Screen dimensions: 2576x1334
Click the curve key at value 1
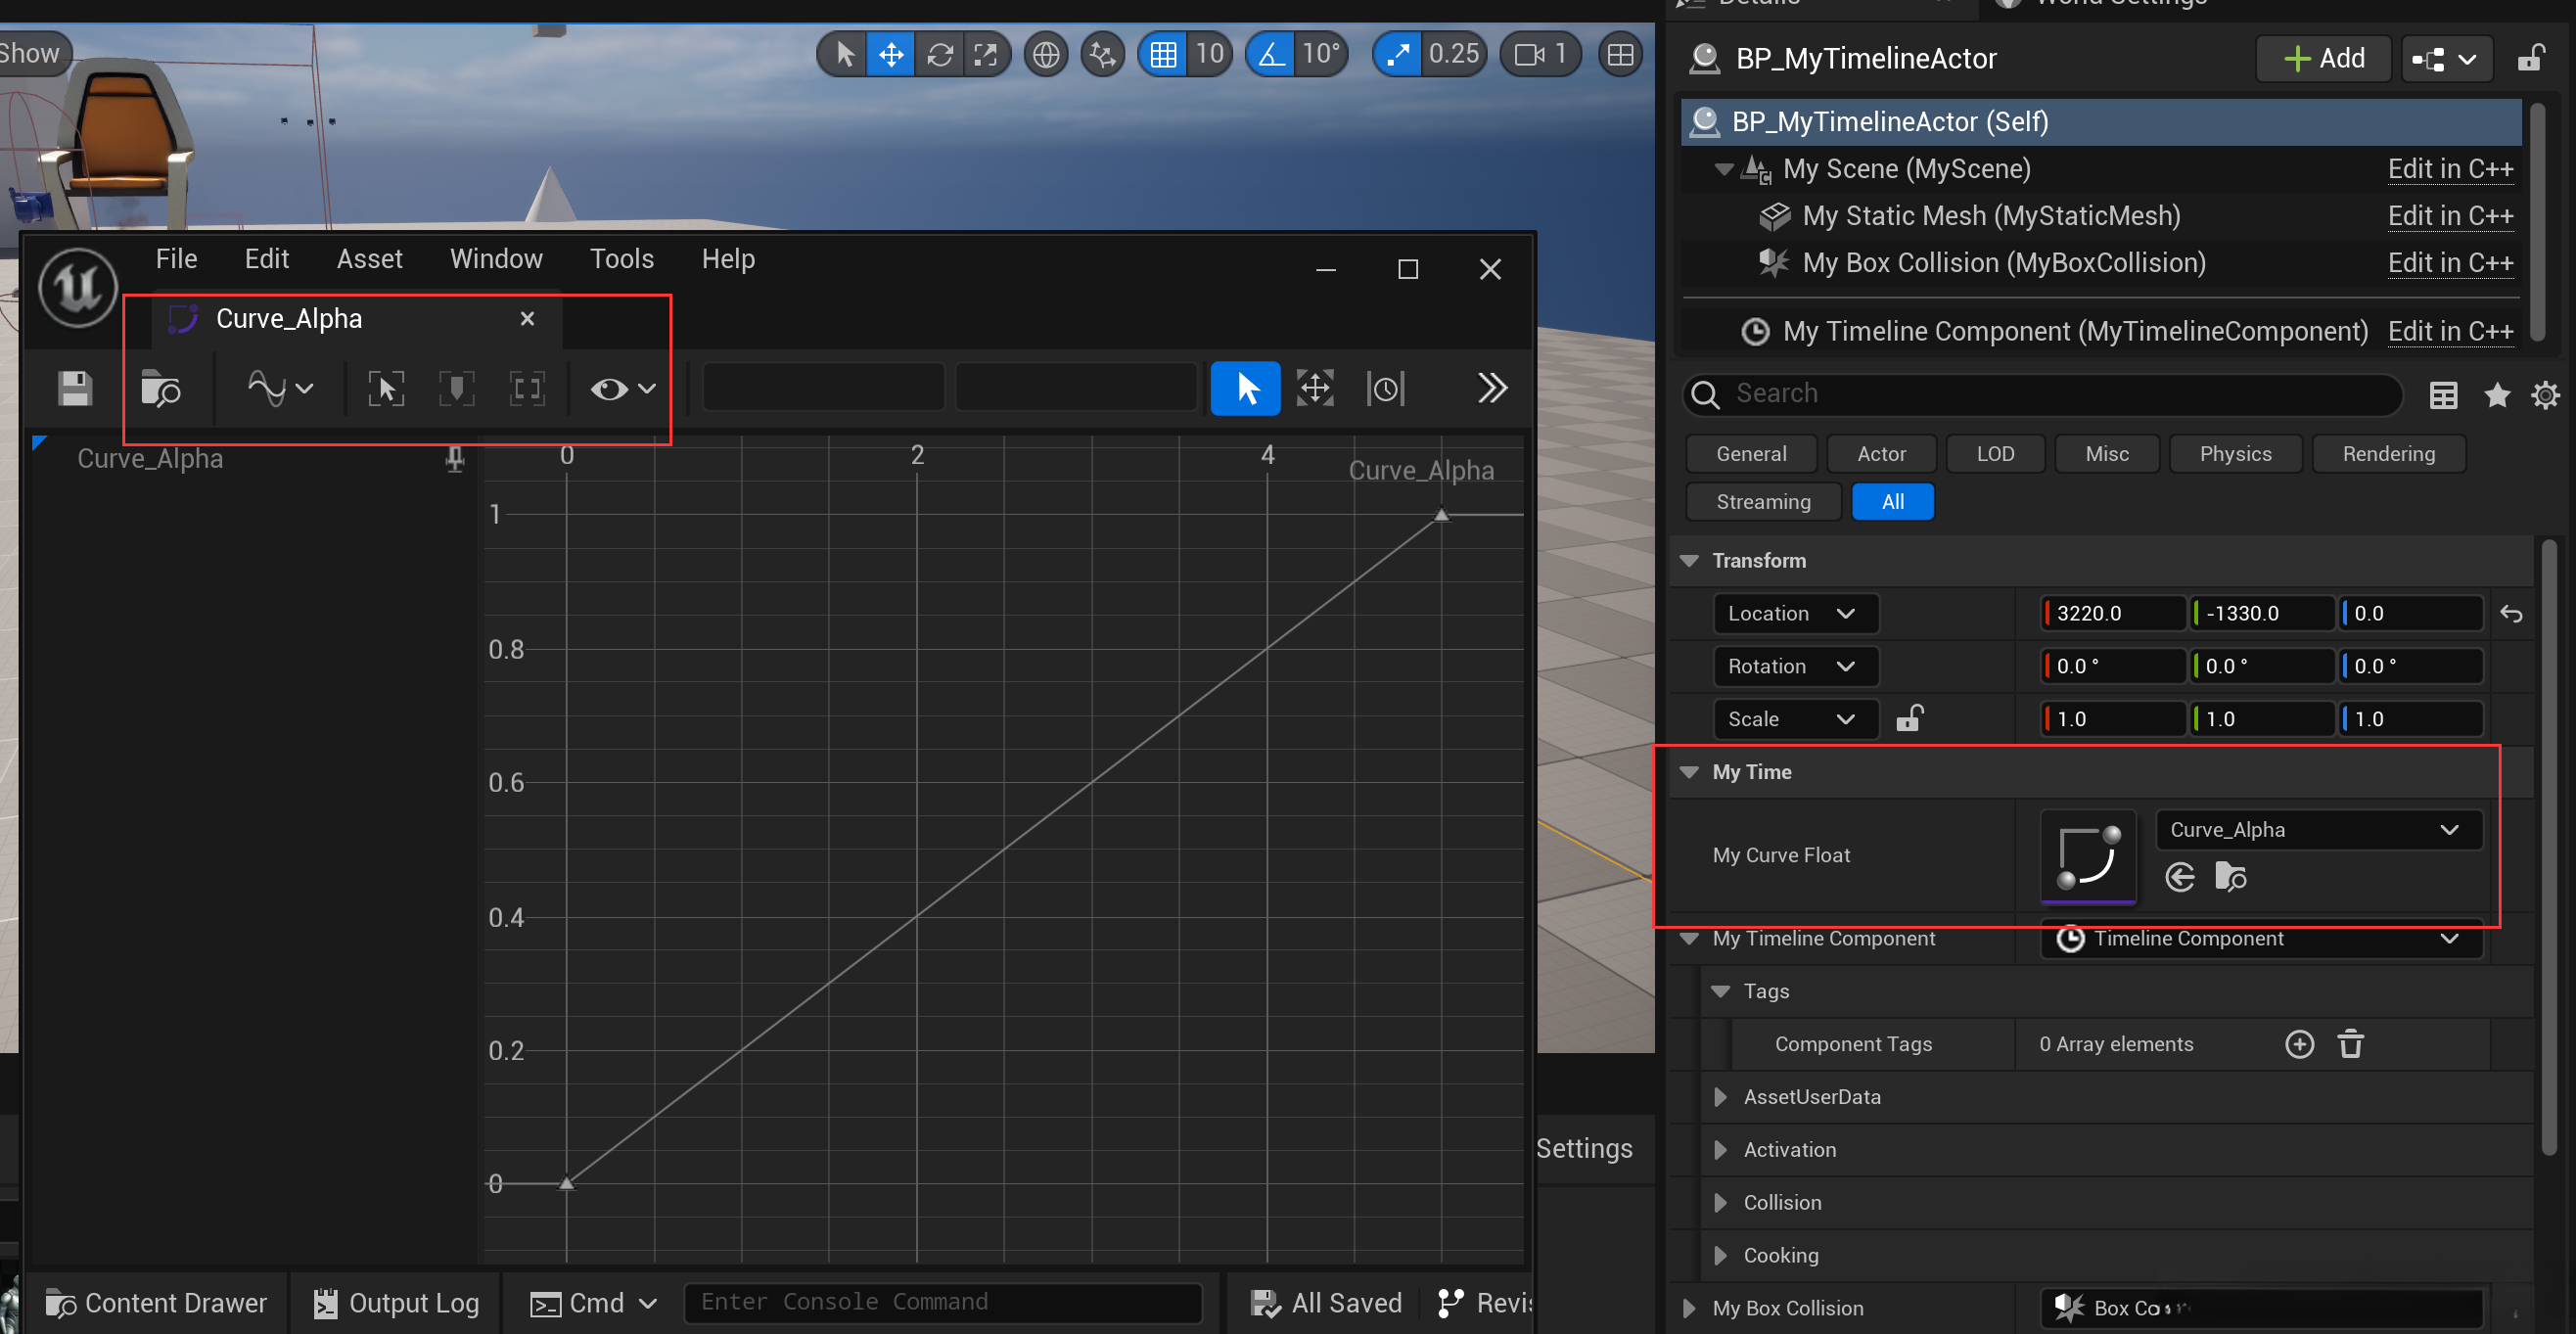[x=1441, y=515]
